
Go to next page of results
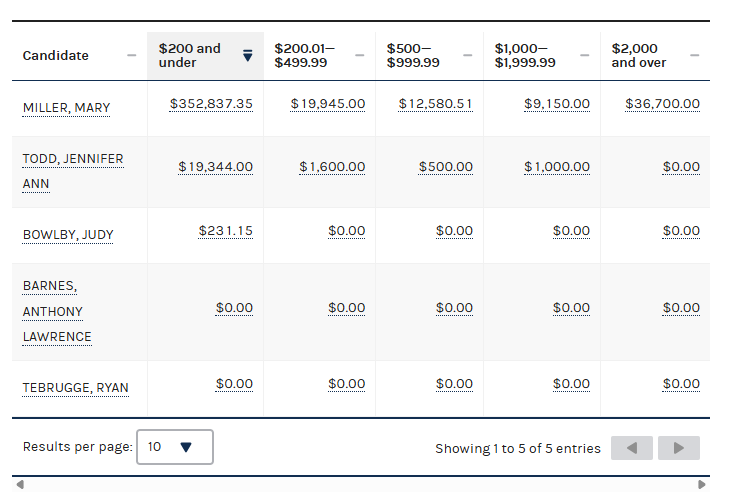click(679, 448)
